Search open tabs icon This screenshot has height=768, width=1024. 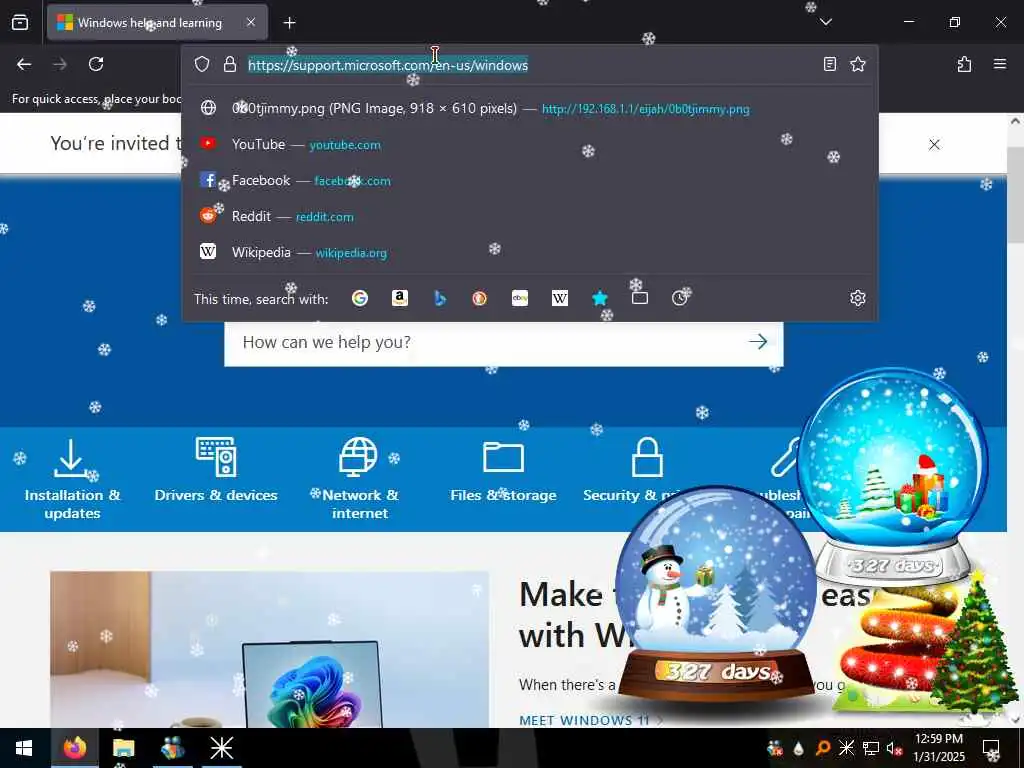pyautogui.click(x=640, y=298)
